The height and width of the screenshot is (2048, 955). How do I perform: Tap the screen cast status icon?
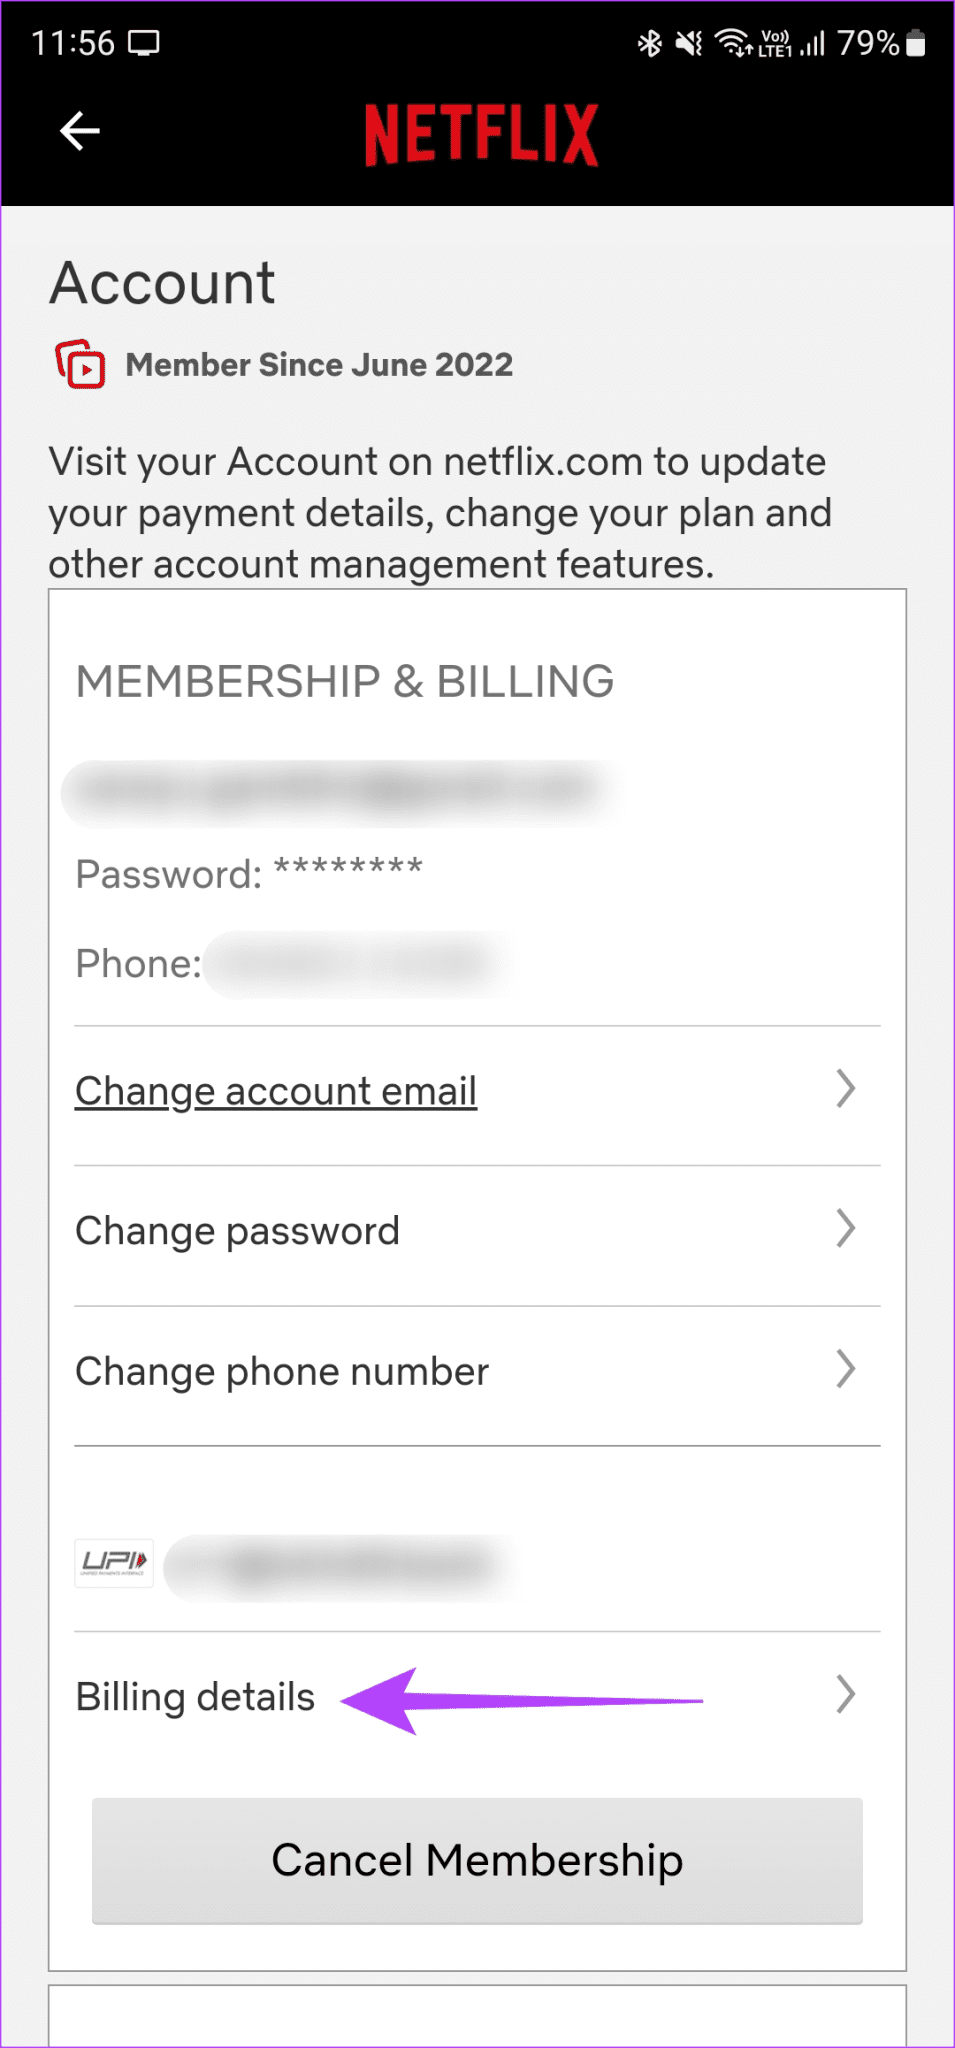pyautogui.click(x=144, y=43)
